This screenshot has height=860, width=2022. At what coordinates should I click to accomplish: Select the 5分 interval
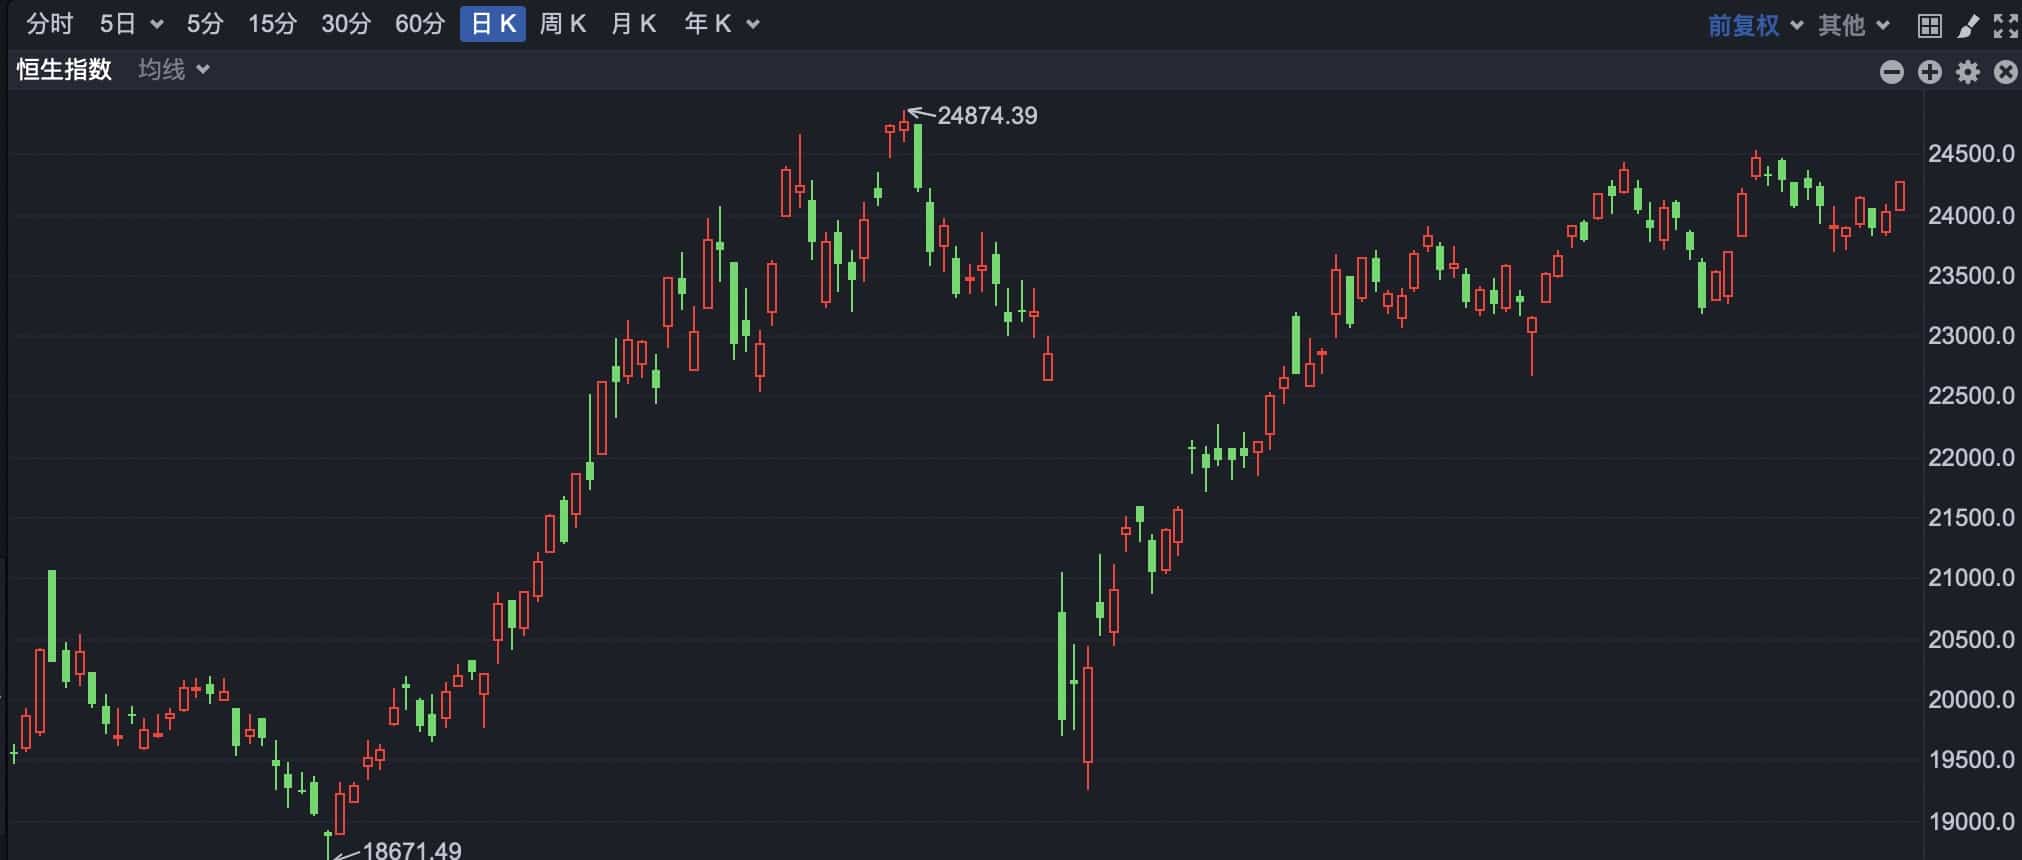205,24
